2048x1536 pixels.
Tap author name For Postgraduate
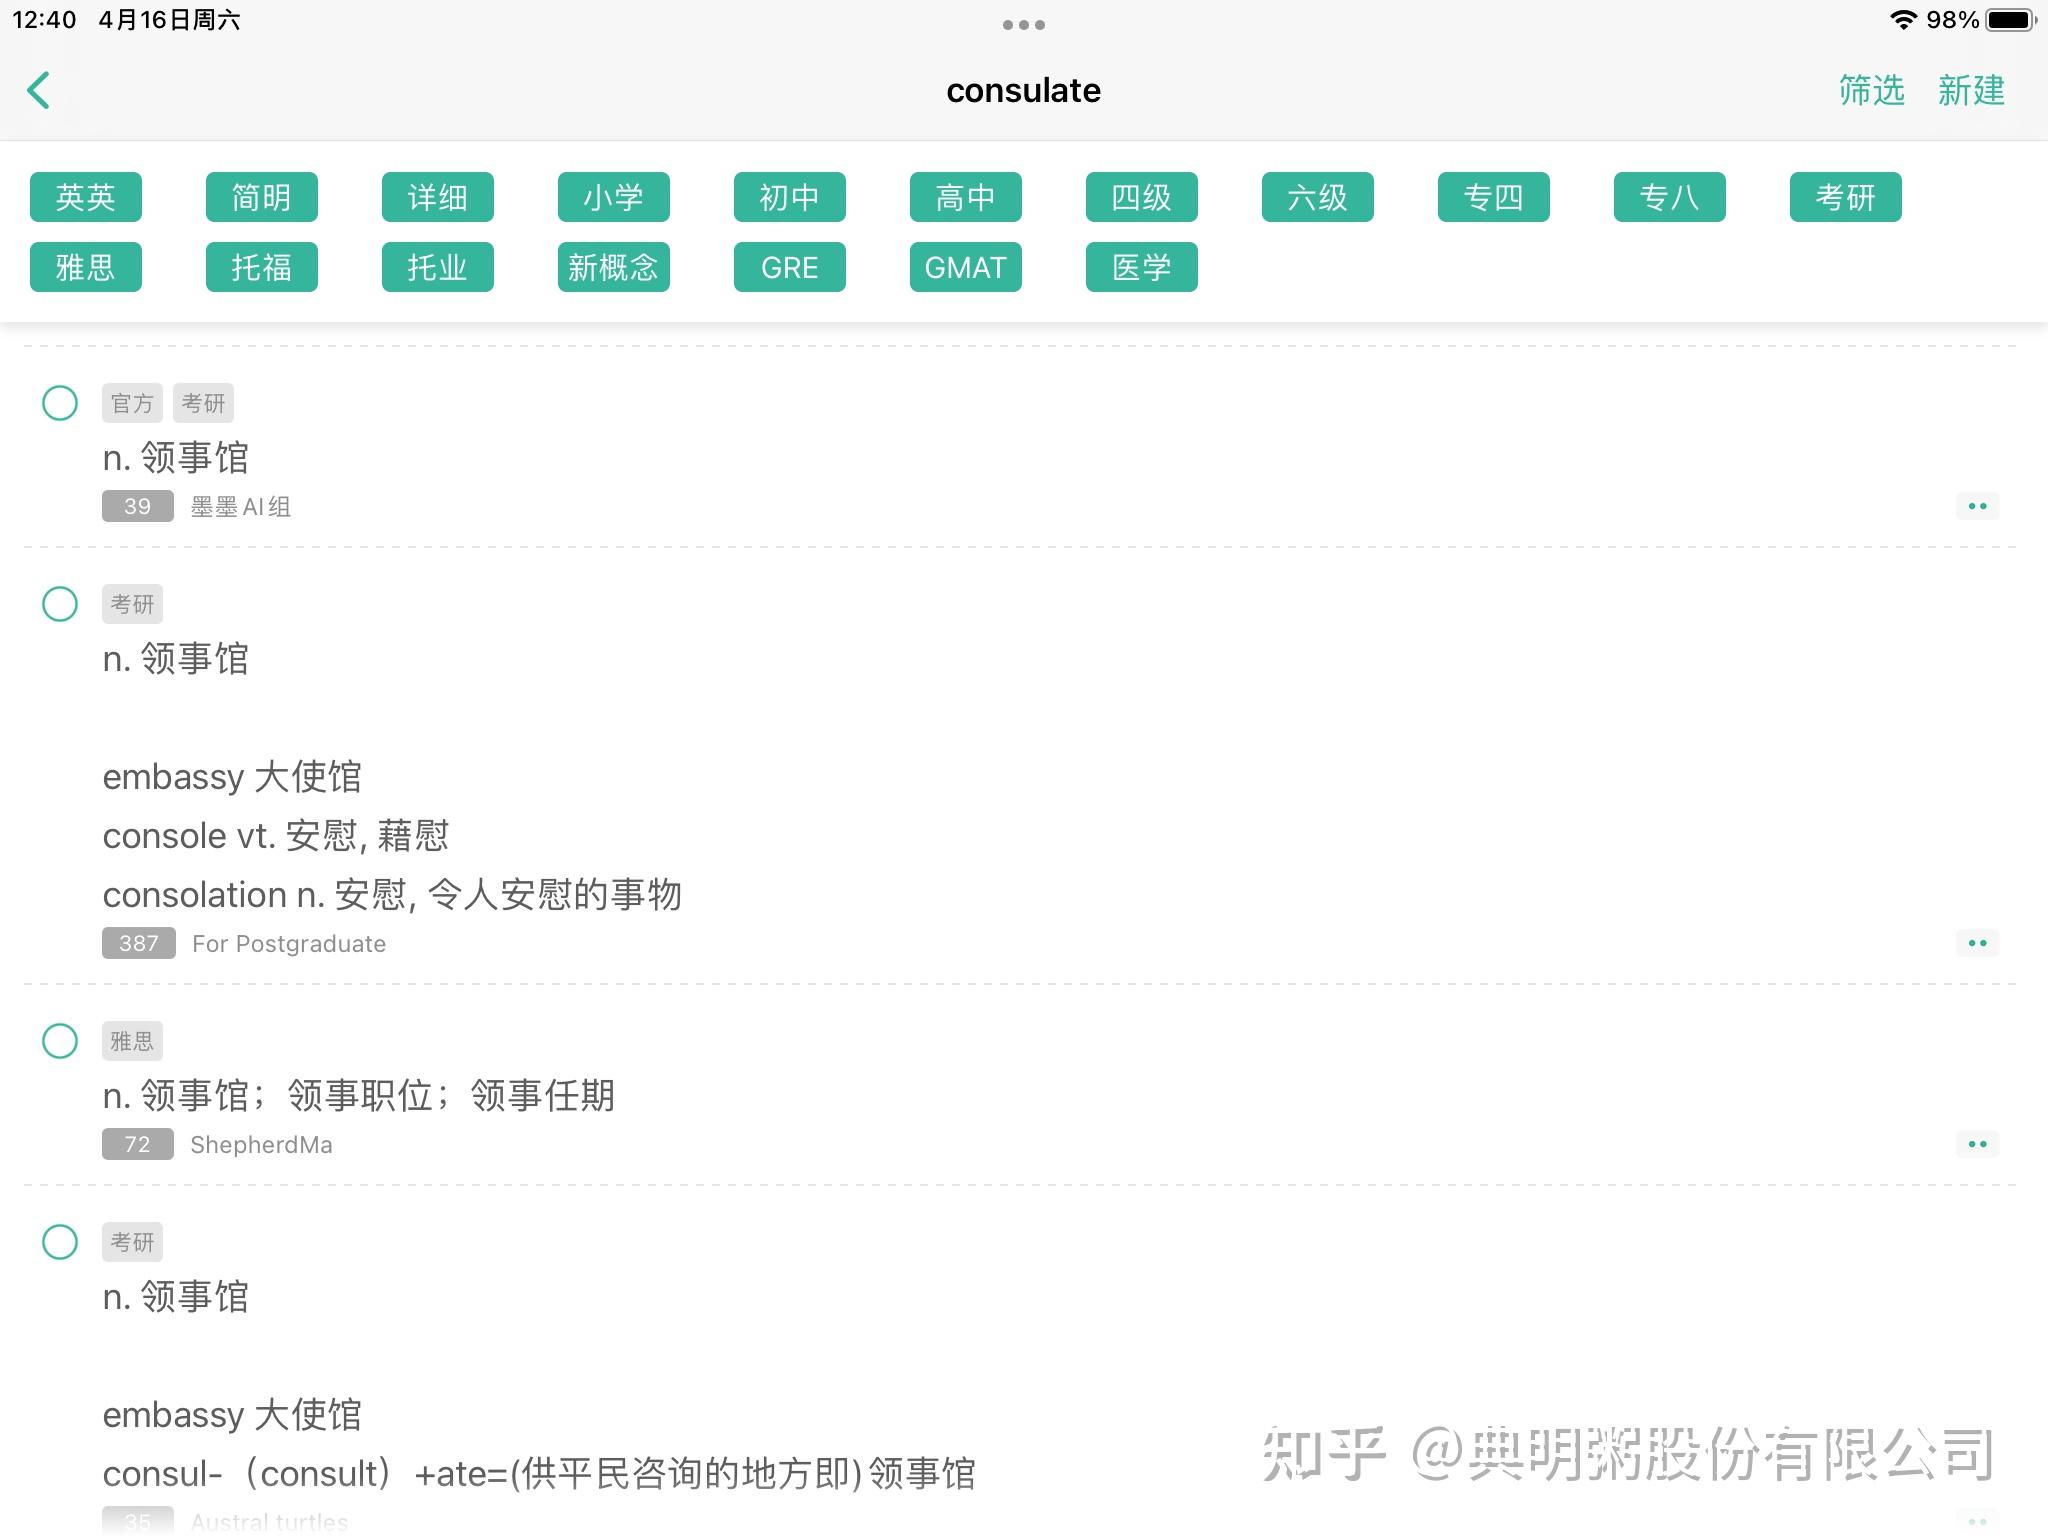(x=289, y=944)
